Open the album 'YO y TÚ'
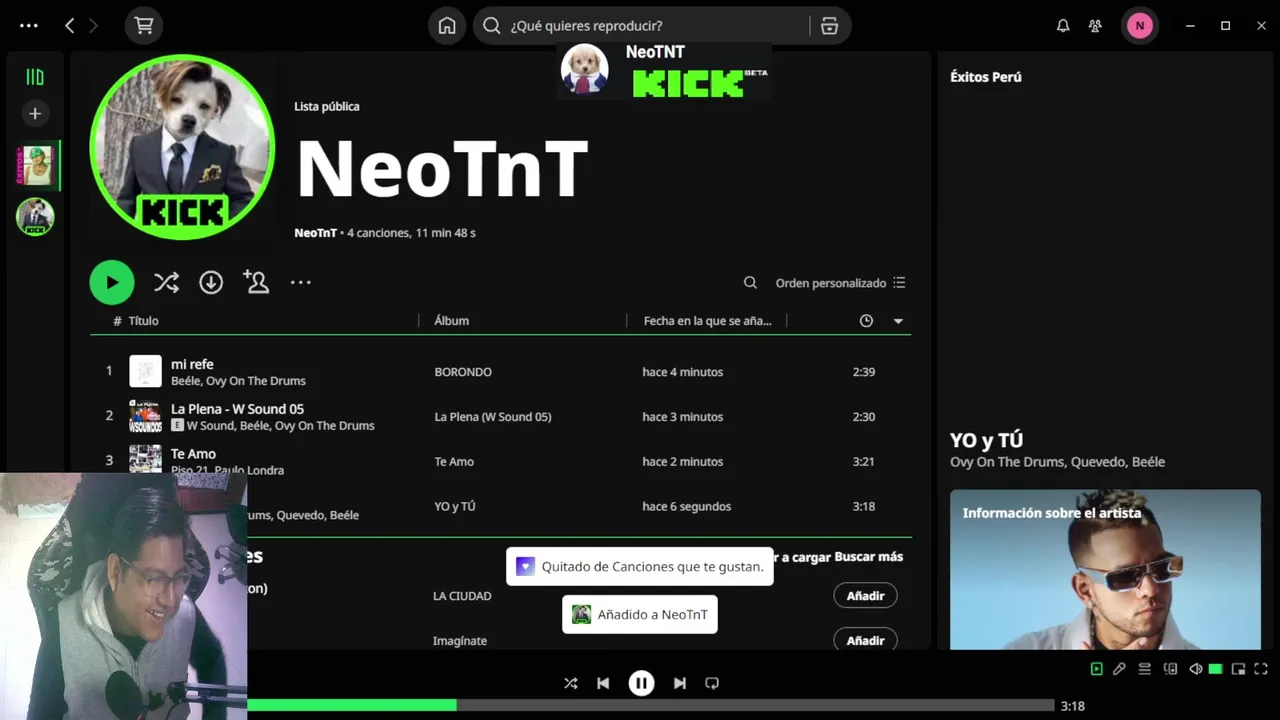The height and width of the screenshot is (720, 1280). (455, 507)
